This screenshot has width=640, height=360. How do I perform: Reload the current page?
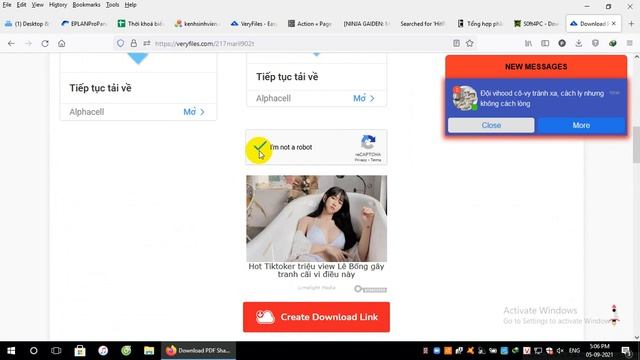click(x=45, y=43)
